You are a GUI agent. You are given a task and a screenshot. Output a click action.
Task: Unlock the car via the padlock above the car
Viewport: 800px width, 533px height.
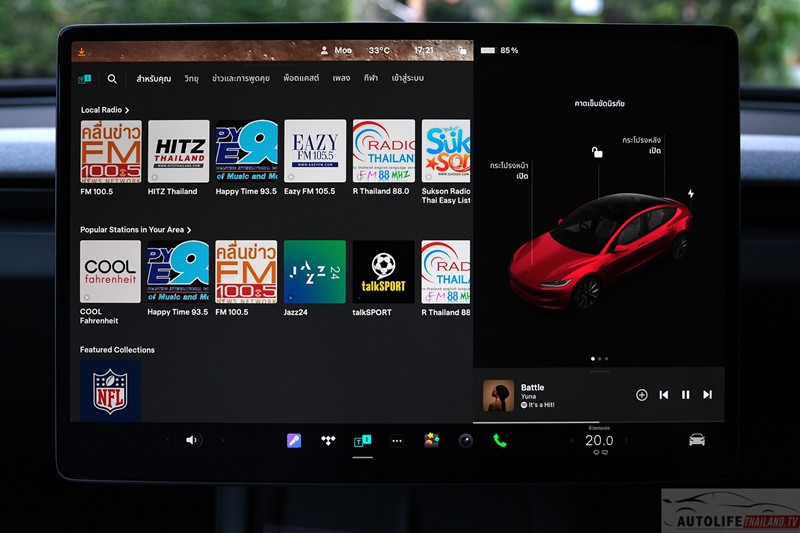(x=596, y=152)
